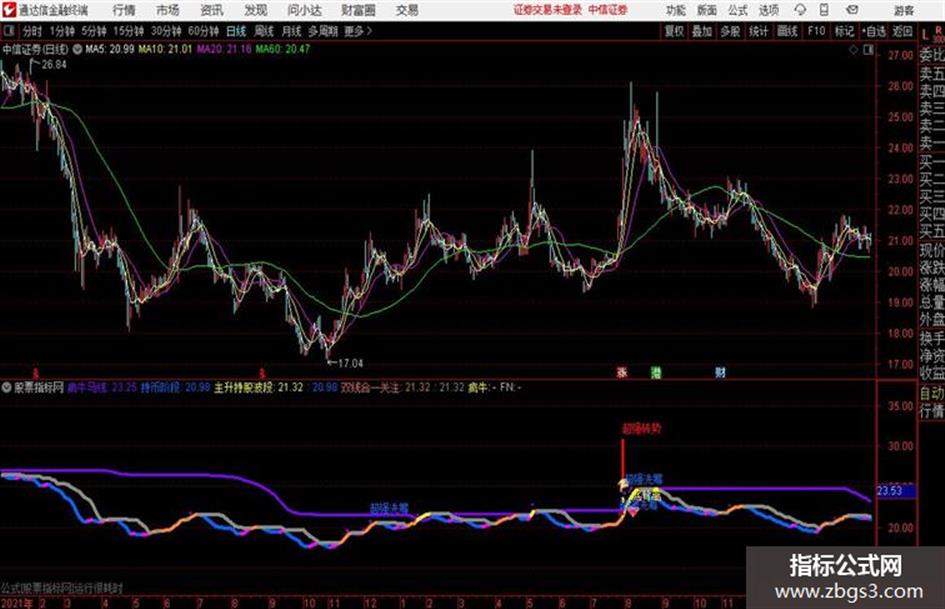Click the red 超强转势 signal label
This screenshot has height=609, width=945.
click(x=642, y=429)
